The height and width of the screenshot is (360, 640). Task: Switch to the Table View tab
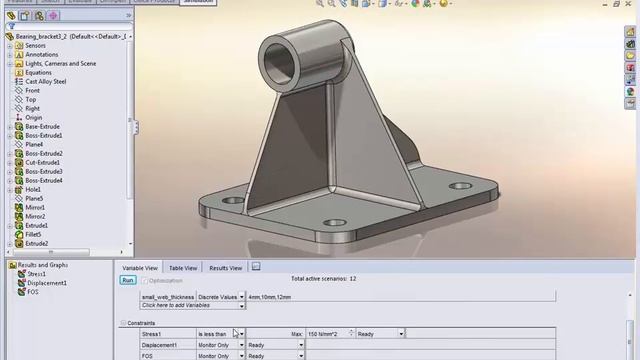(x=183, y=268)
